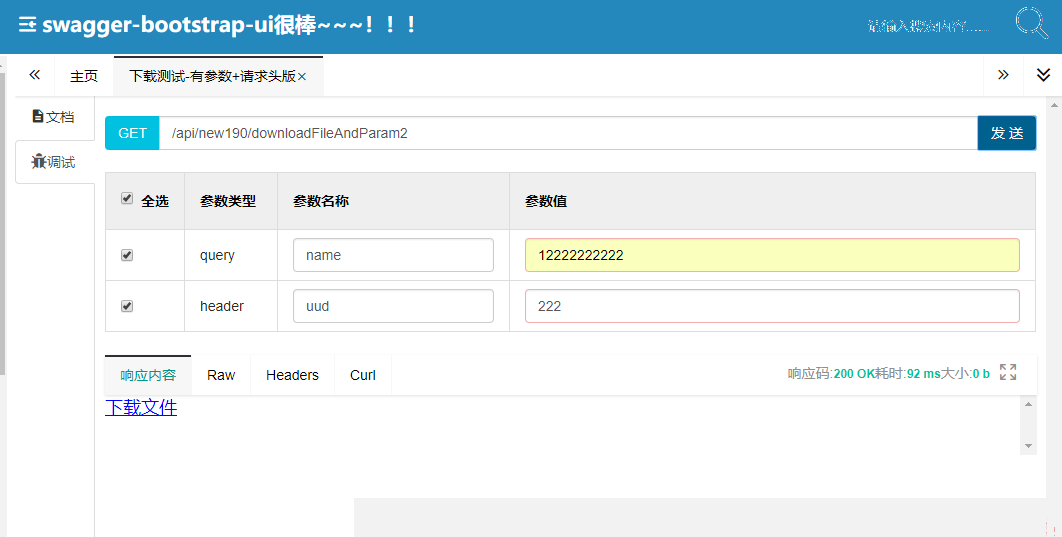This screenshot has height=537, width=1062.
Task: Toggle the query parameter row checkbox
Action: [127, 255]
